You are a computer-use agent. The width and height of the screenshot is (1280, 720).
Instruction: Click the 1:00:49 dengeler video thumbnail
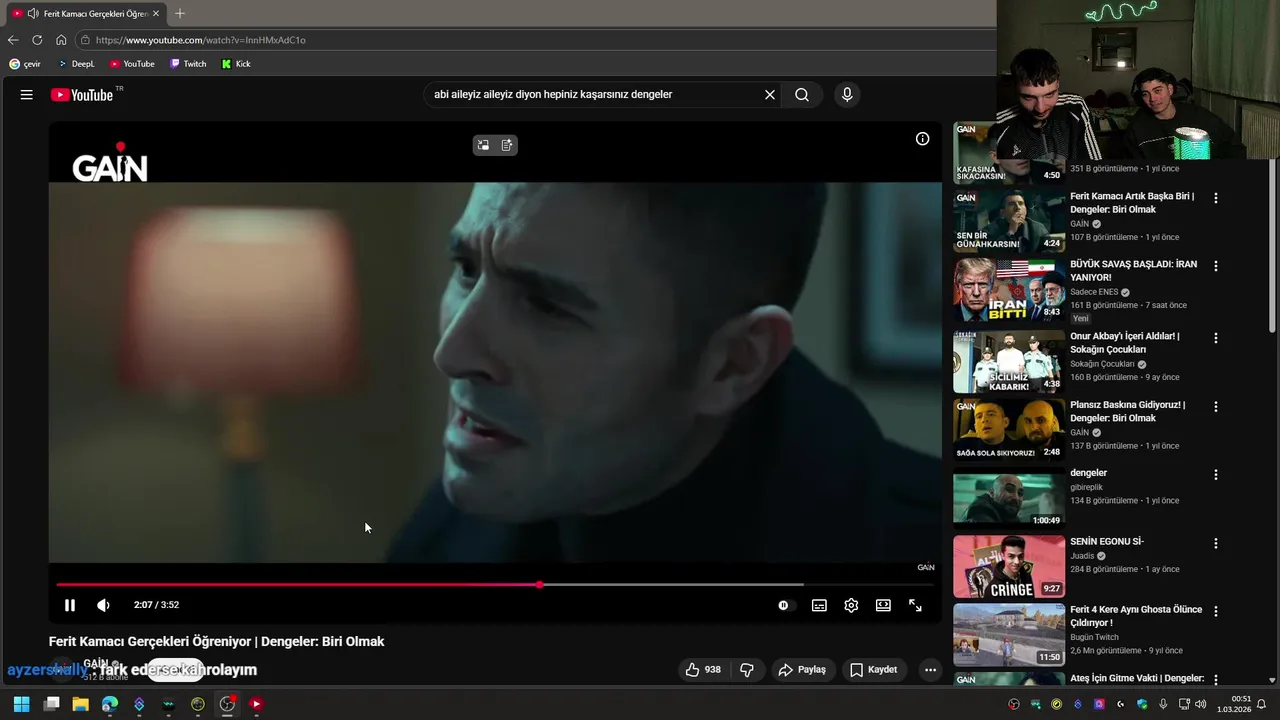tap(1009, 498)
